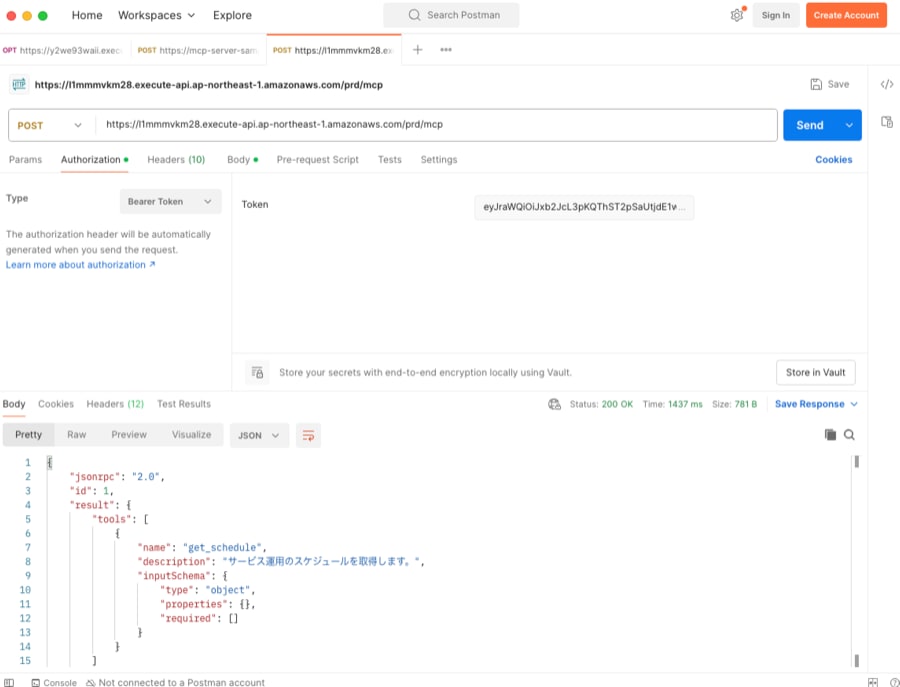Open the Console in the status bar
The width and height of the screenshot is (900, 687).
coord(54,682)
